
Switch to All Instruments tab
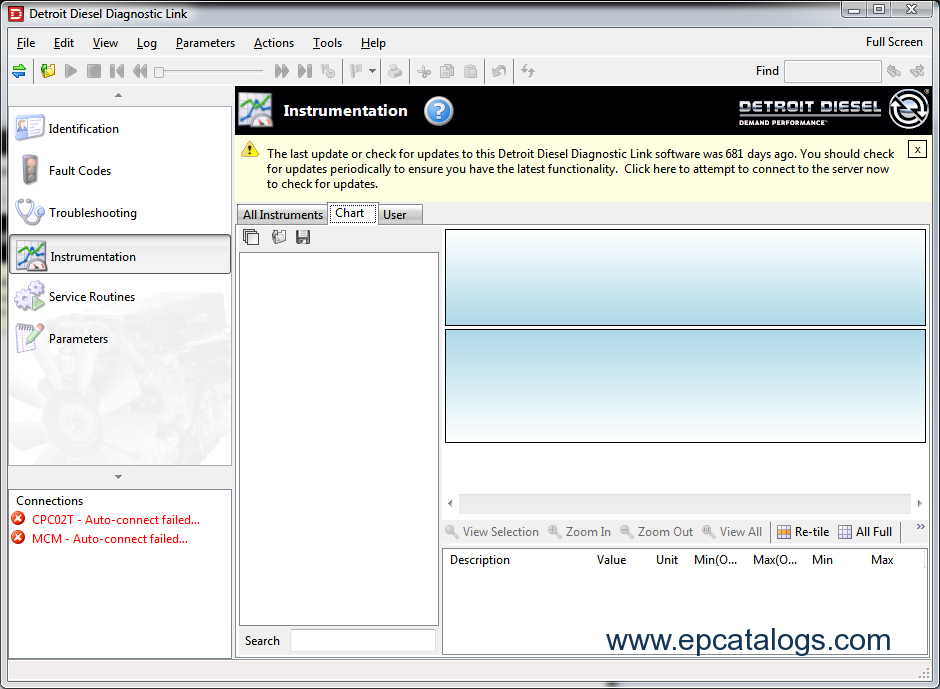(282, 215)
